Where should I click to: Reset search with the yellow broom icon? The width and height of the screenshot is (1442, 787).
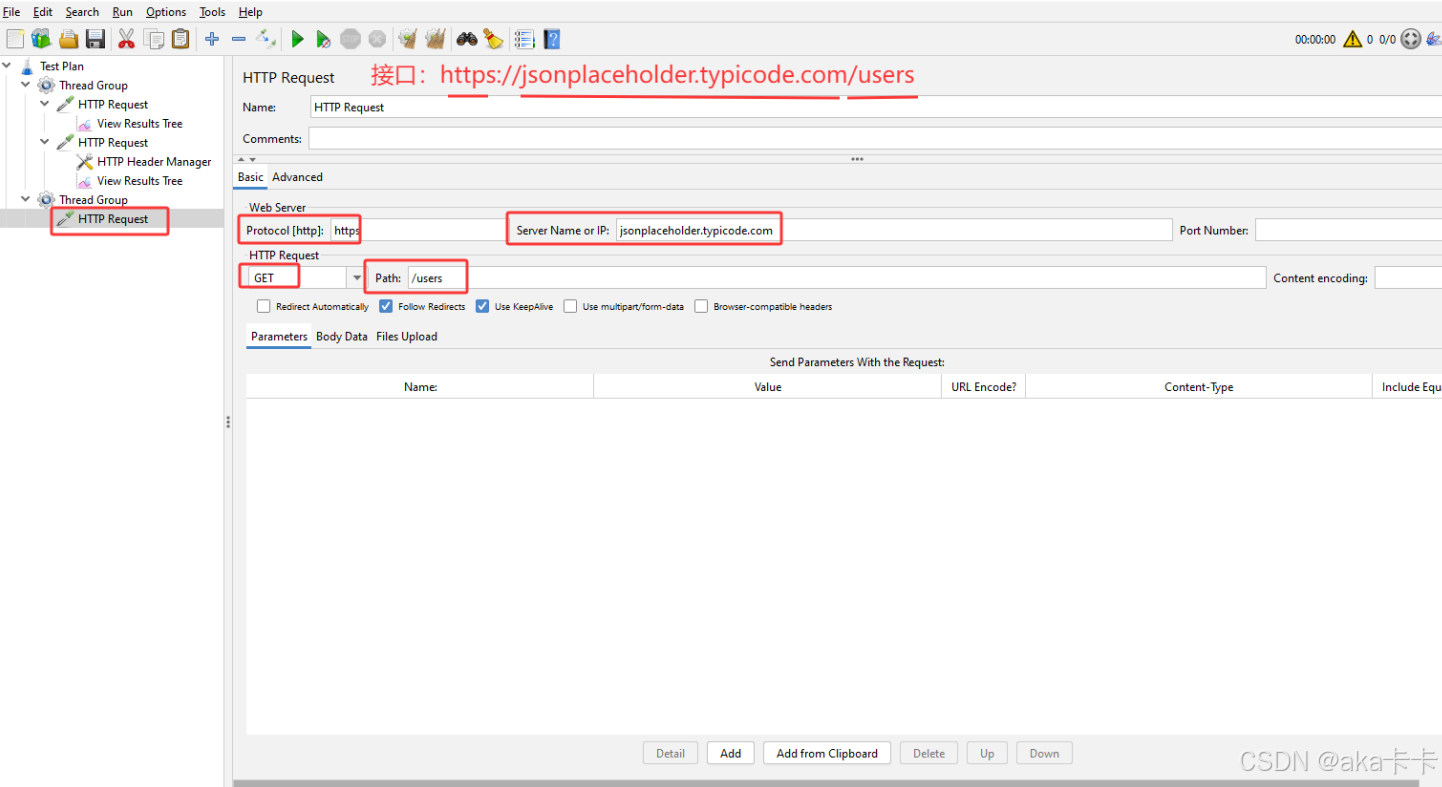point(493,39)
